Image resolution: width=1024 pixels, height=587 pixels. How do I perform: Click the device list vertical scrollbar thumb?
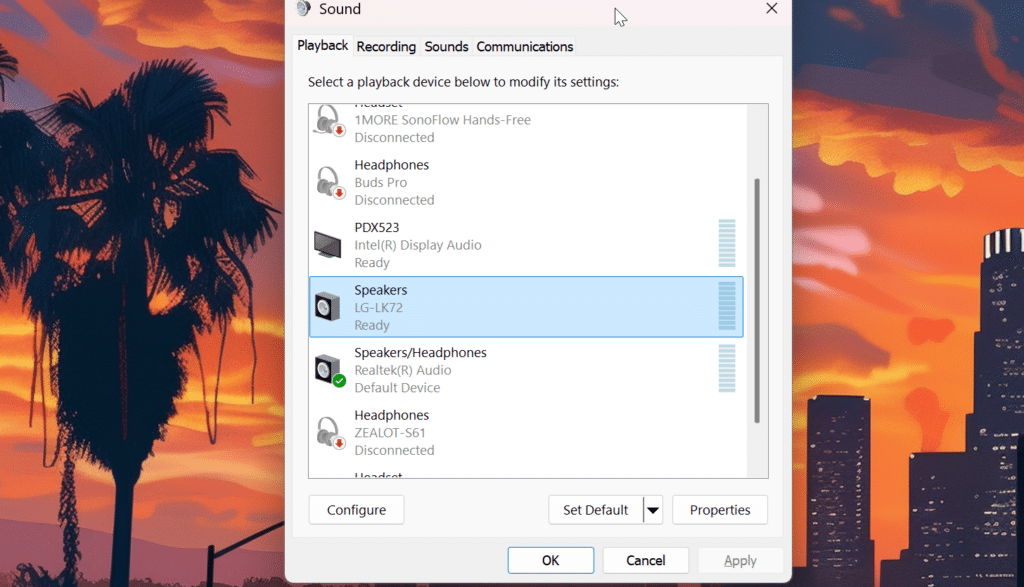(757, 300)
